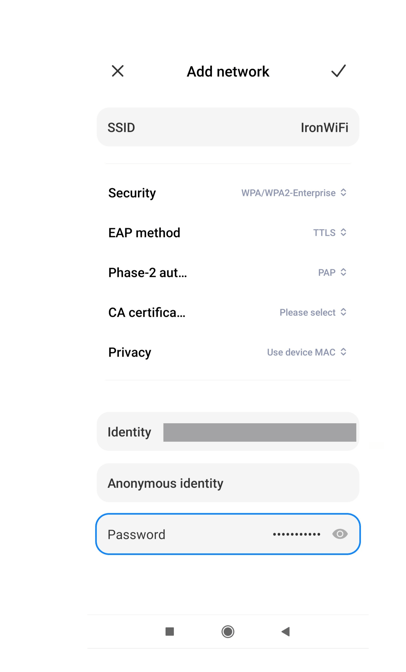
Task: Open the Security dropdown WPA/WPA2-Enterprise
Action: (x=294, y=193)
